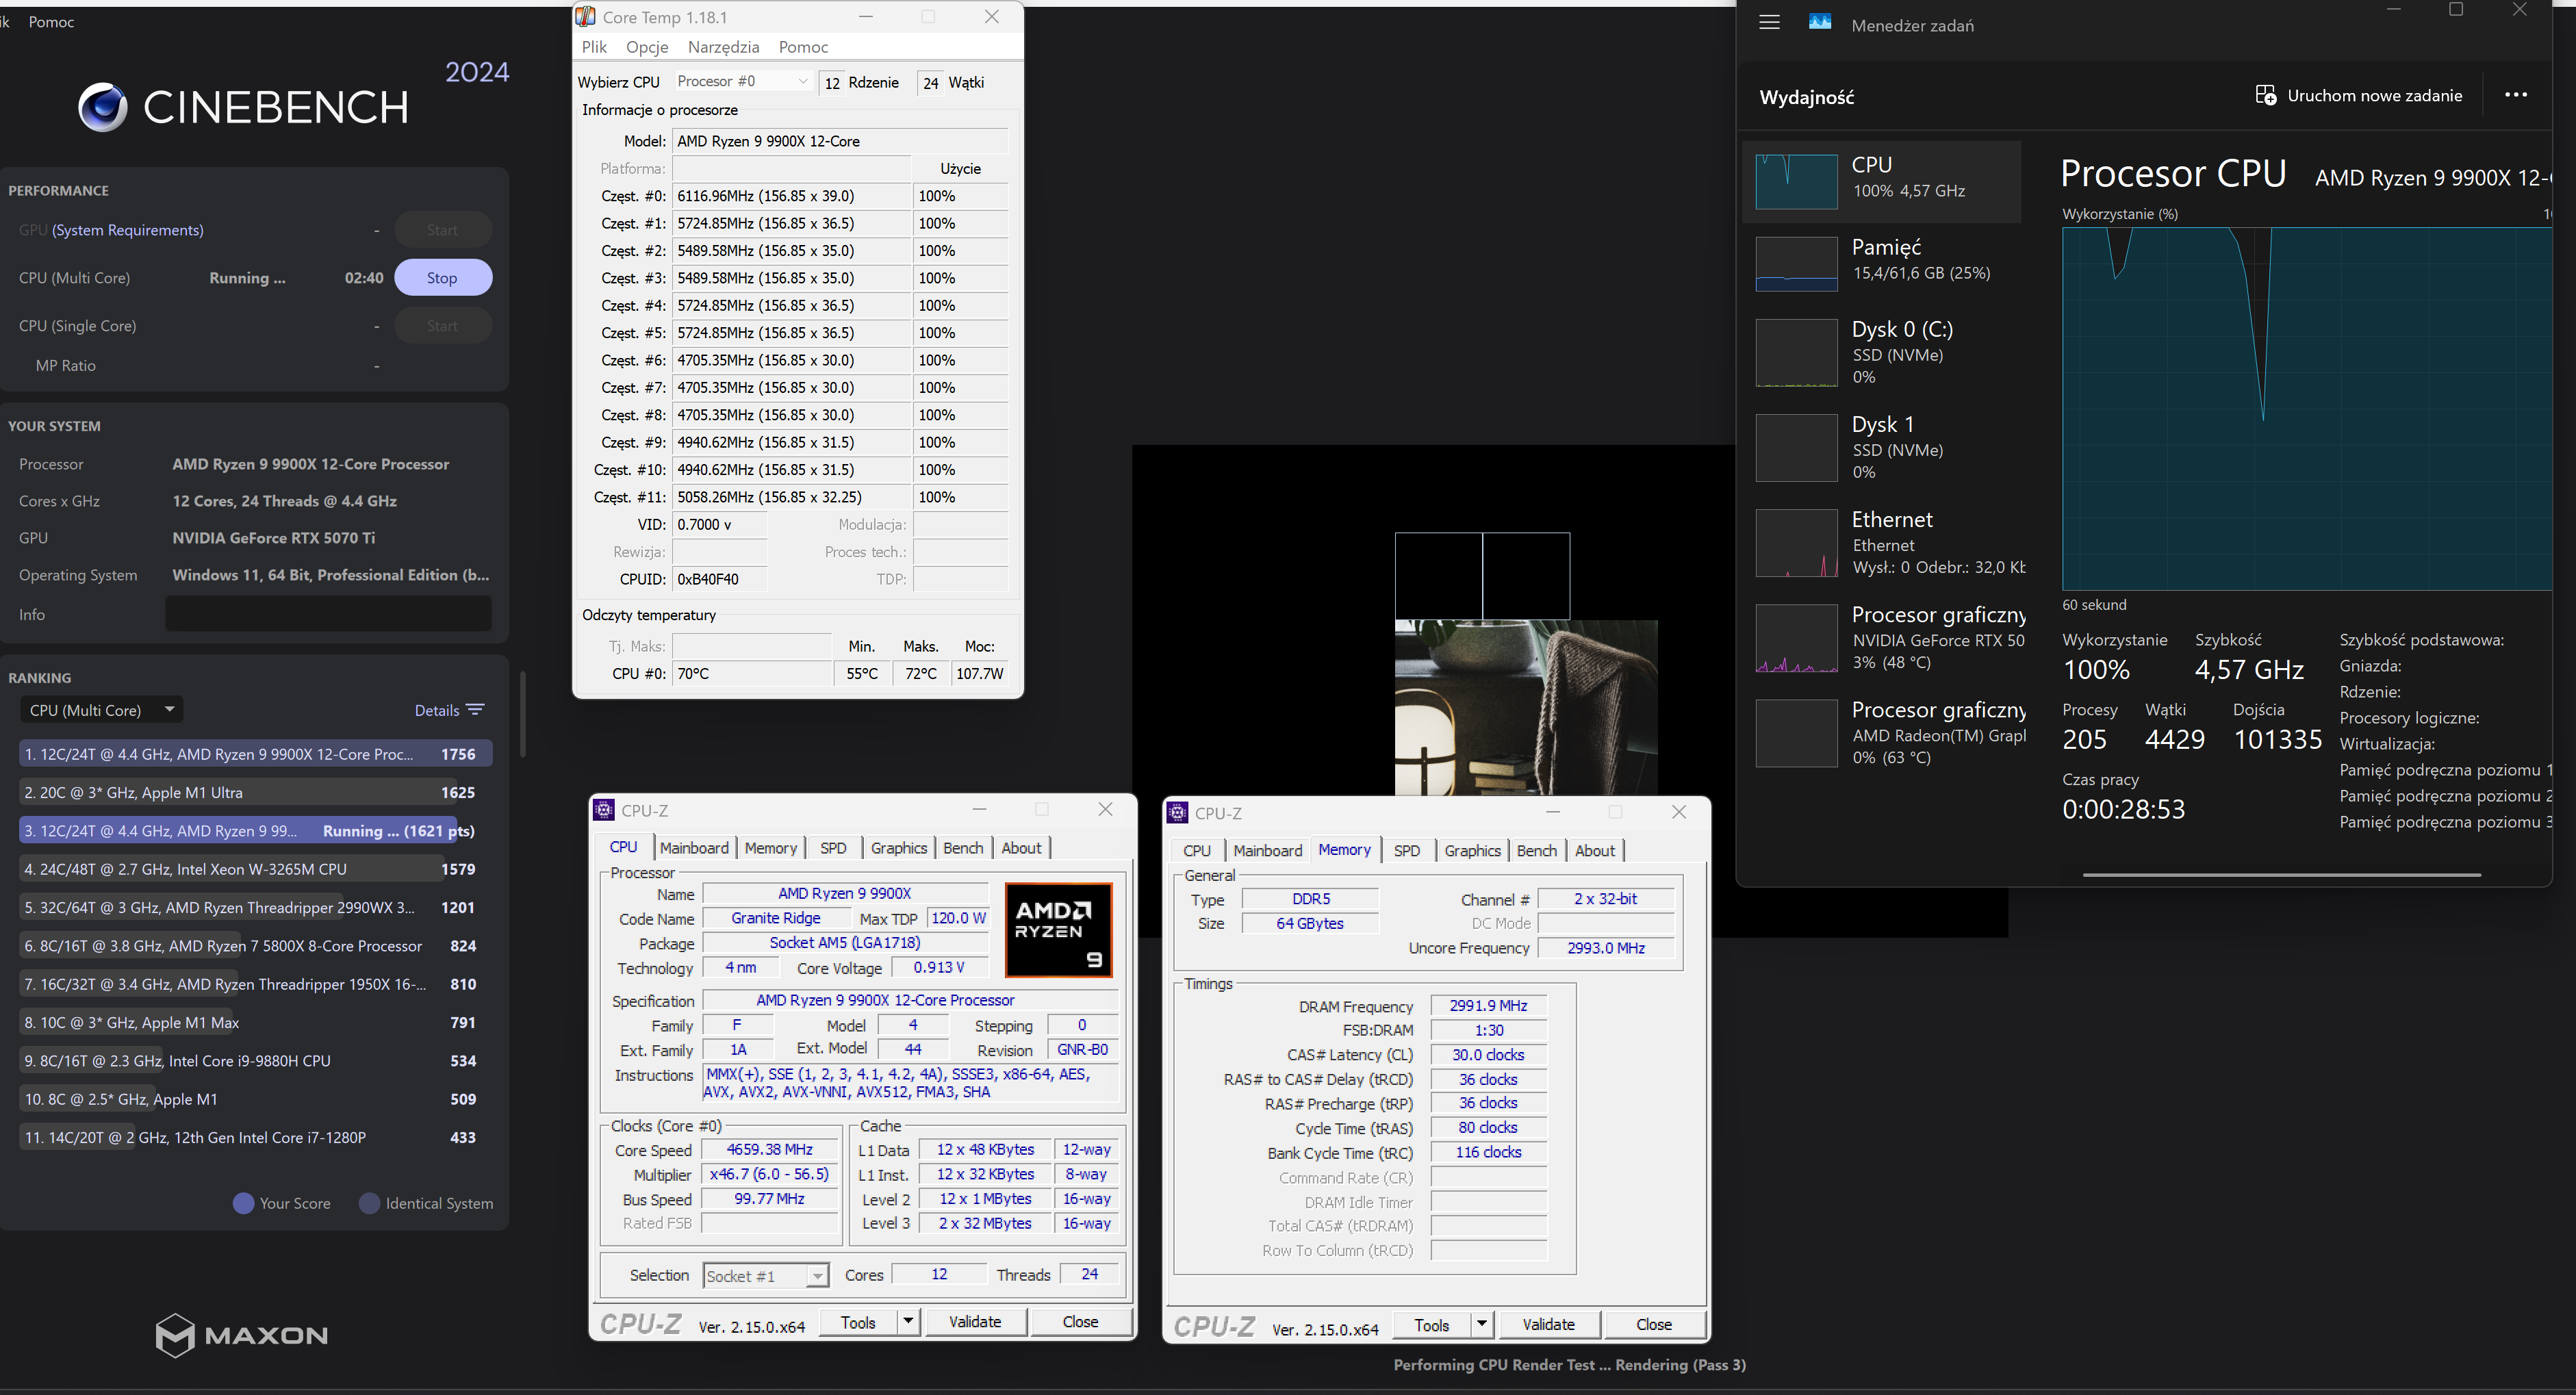Click the Maxon logo at bottom
The width and height of the screenshot is (2576, 1395).
click(242, 1335)
